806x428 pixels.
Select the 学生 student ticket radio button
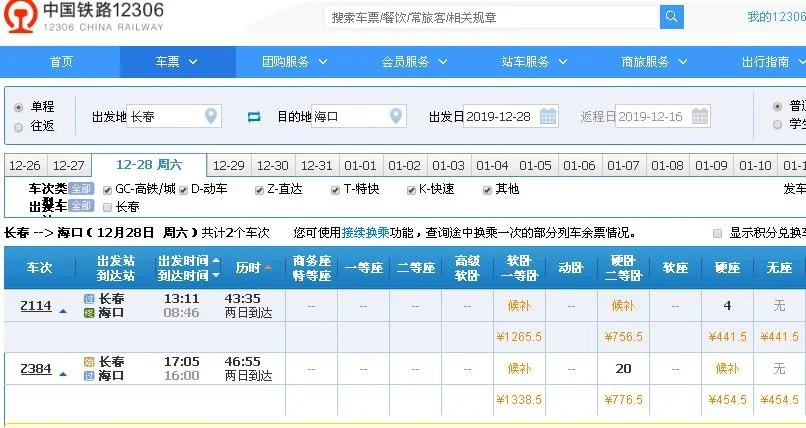777,124
